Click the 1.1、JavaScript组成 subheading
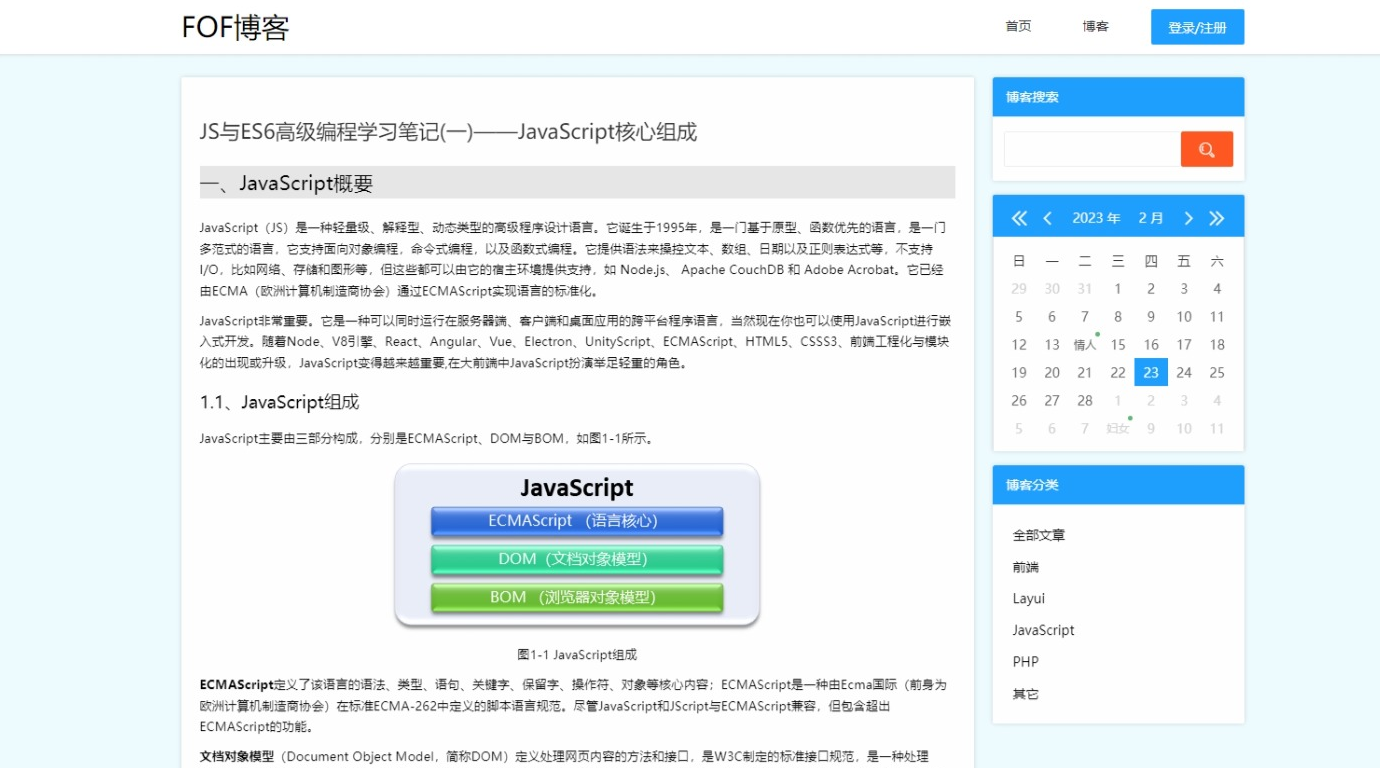Image resolution: width=1380 pixels, height=768 pixels. click(x=279, y=402)
